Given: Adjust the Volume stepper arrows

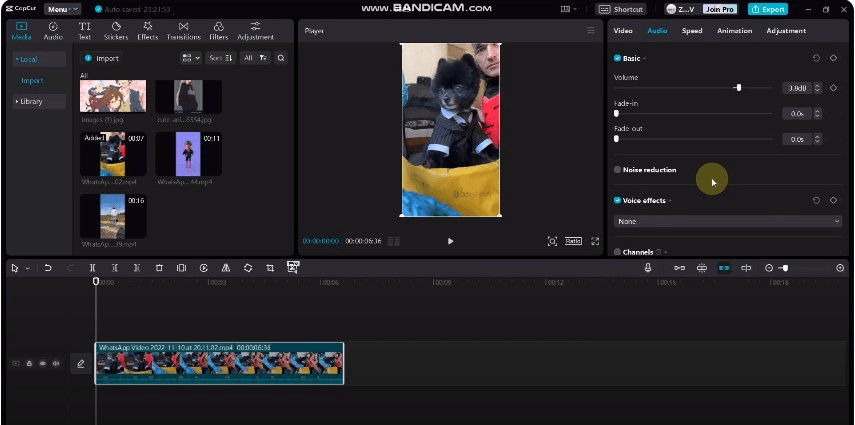Looking at the screenshot, I should tap(817, 88).
